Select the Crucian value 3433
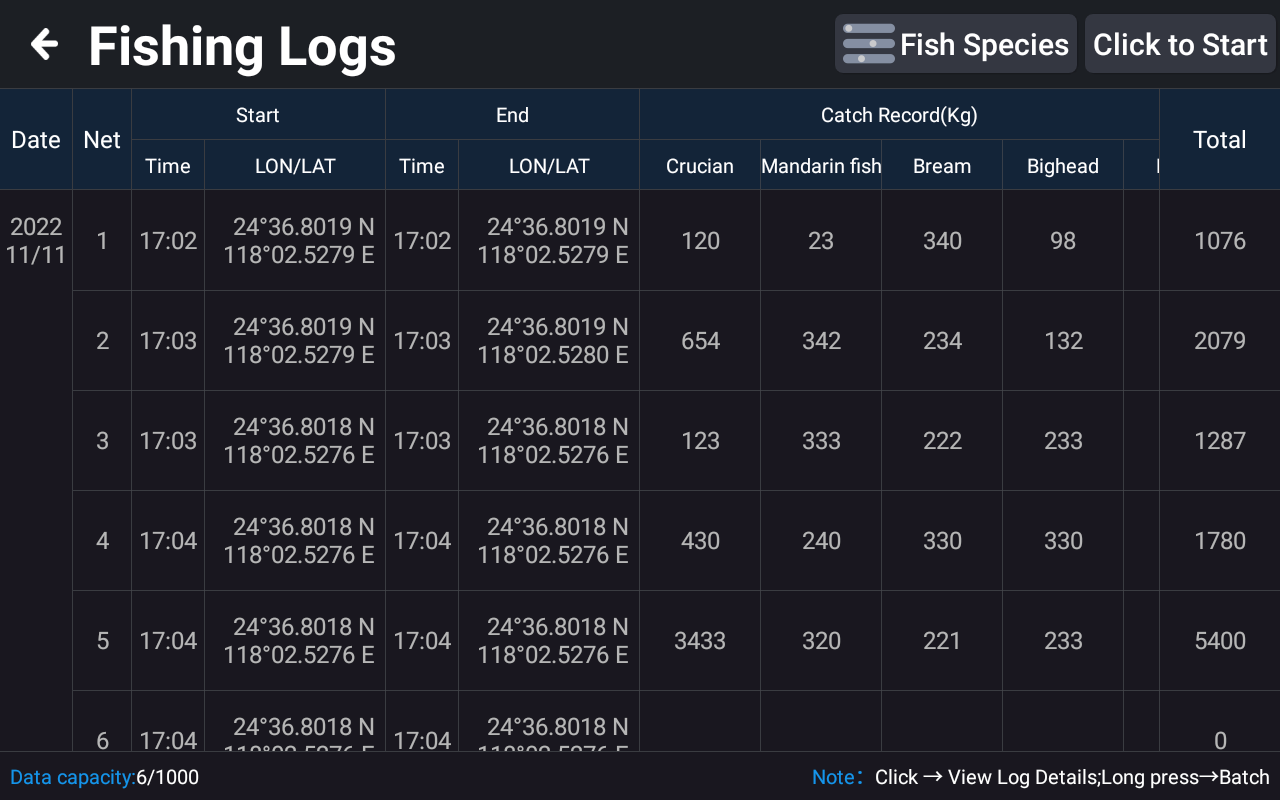1280x800 pixels. pos(700,641)
